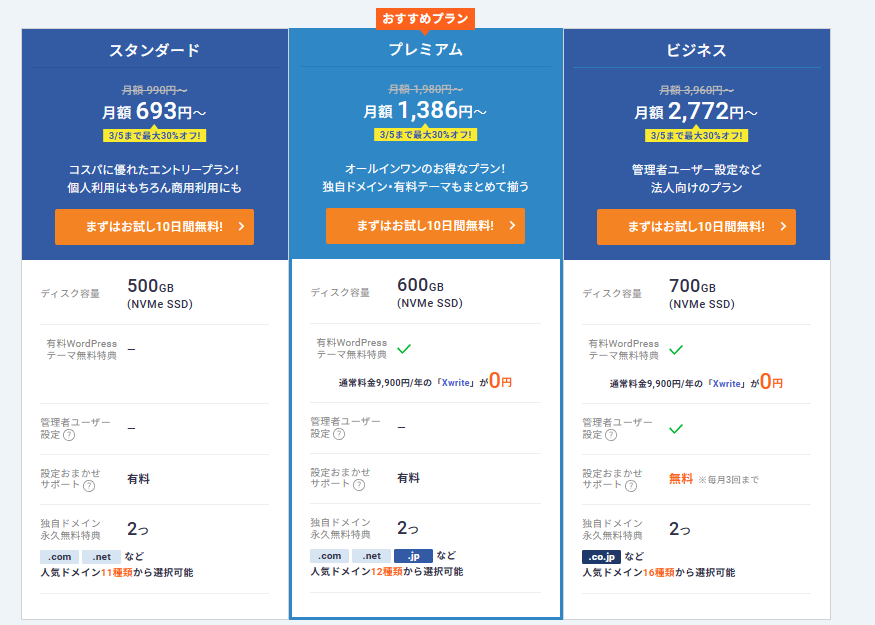Click help icon beside Business 設定おまかせサポート
875x625 pixels.
(x=631, y=486)
